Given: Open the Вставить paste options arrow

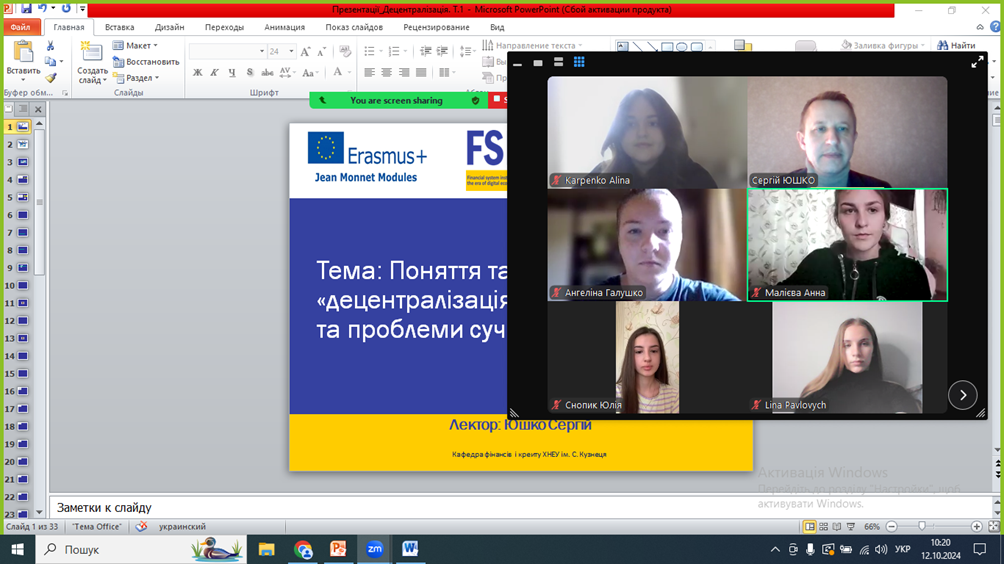Looking at the screenshot, I should tap(23, 79).
